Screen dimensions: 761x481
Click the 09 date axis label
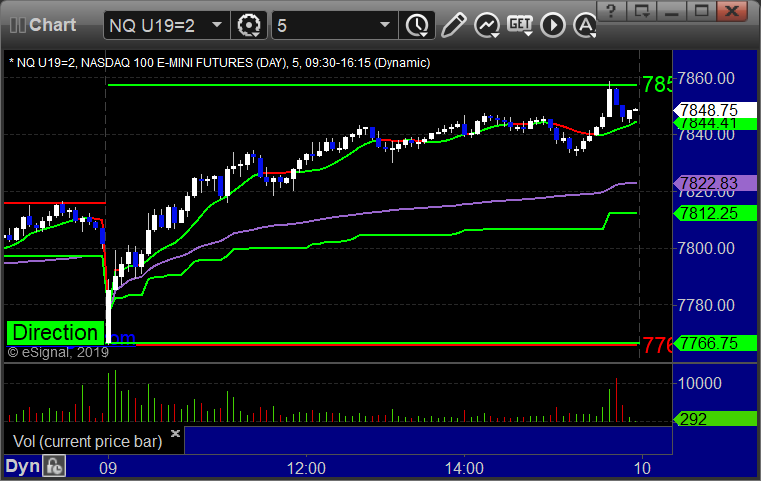[108, 468]
